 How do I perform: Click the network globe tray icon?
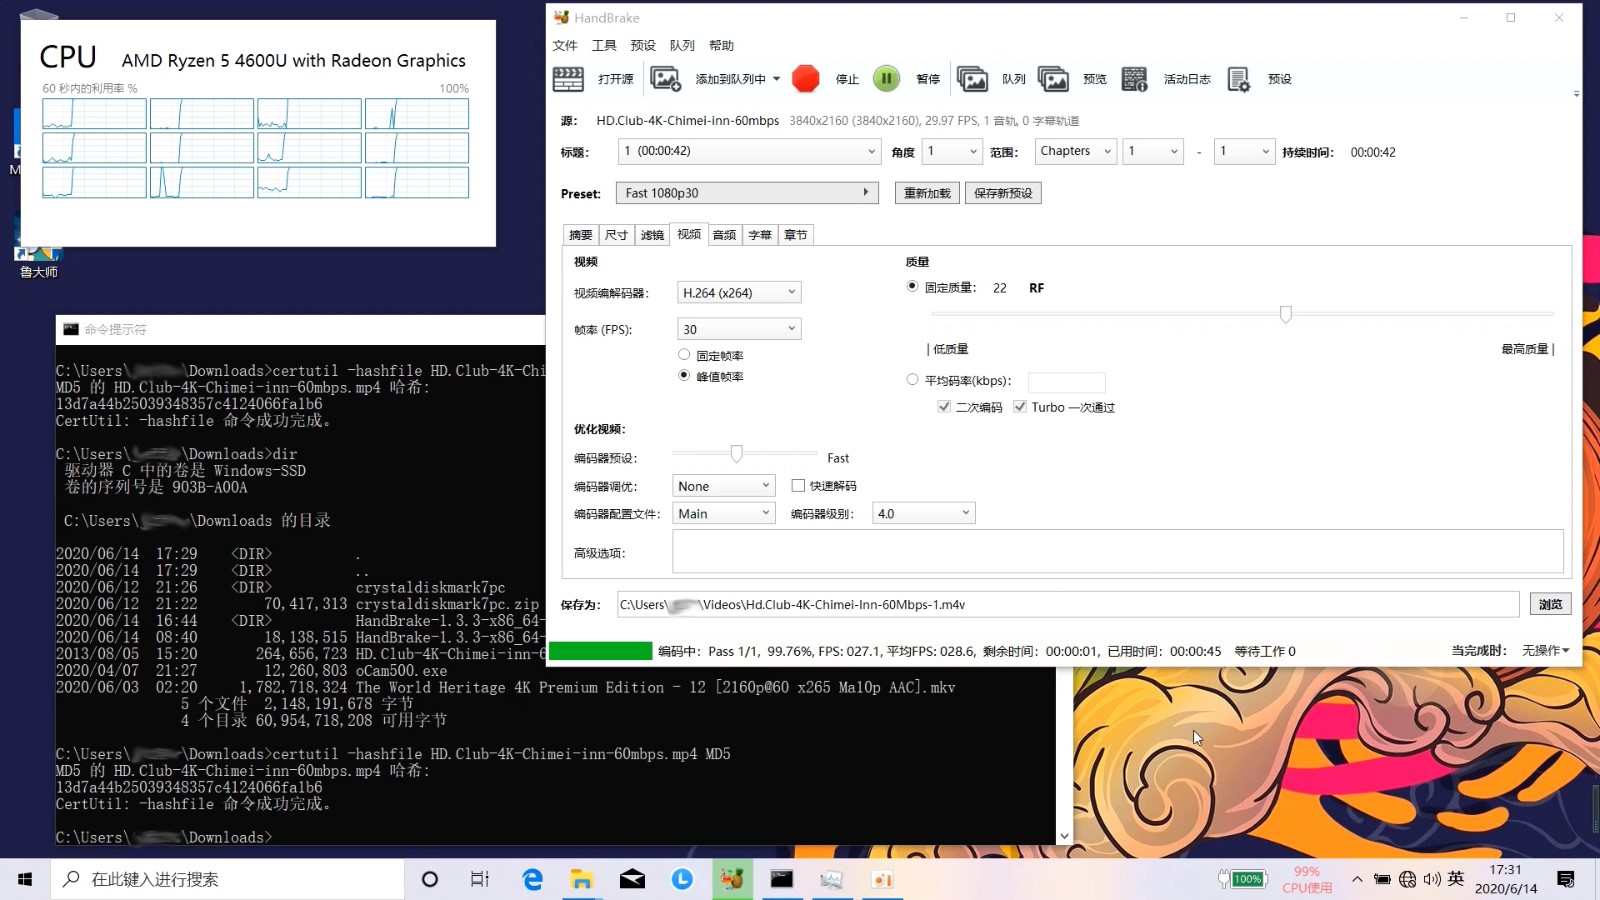[x=1408, y=879]
